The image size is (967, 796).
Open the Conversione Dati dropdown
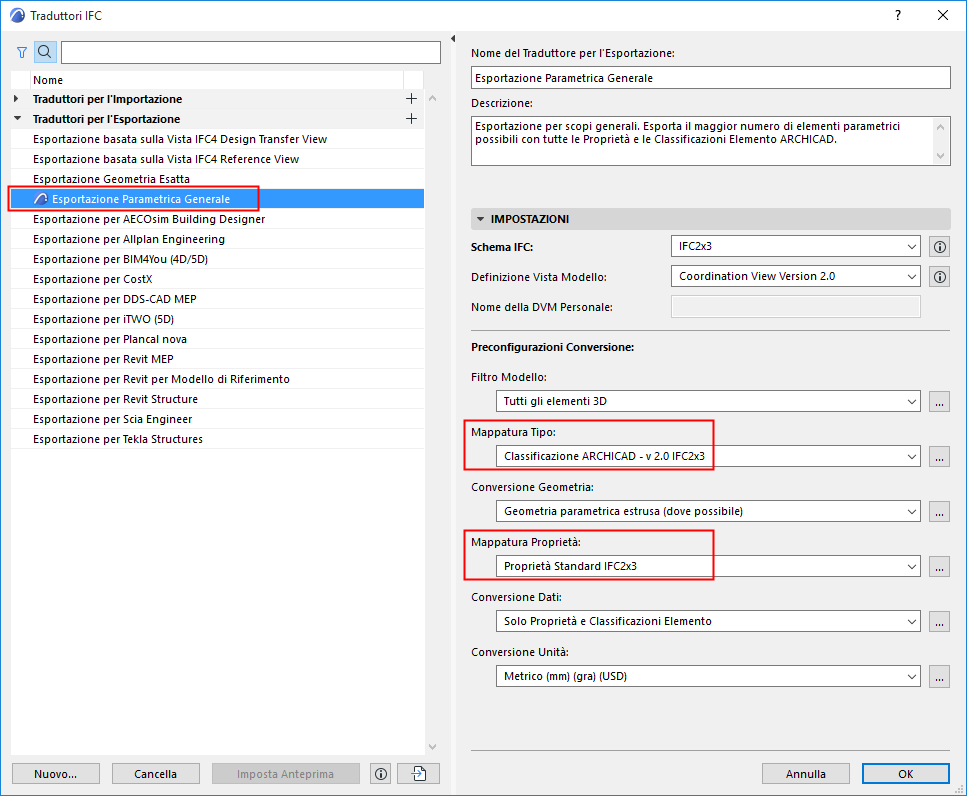coord(708,621)
